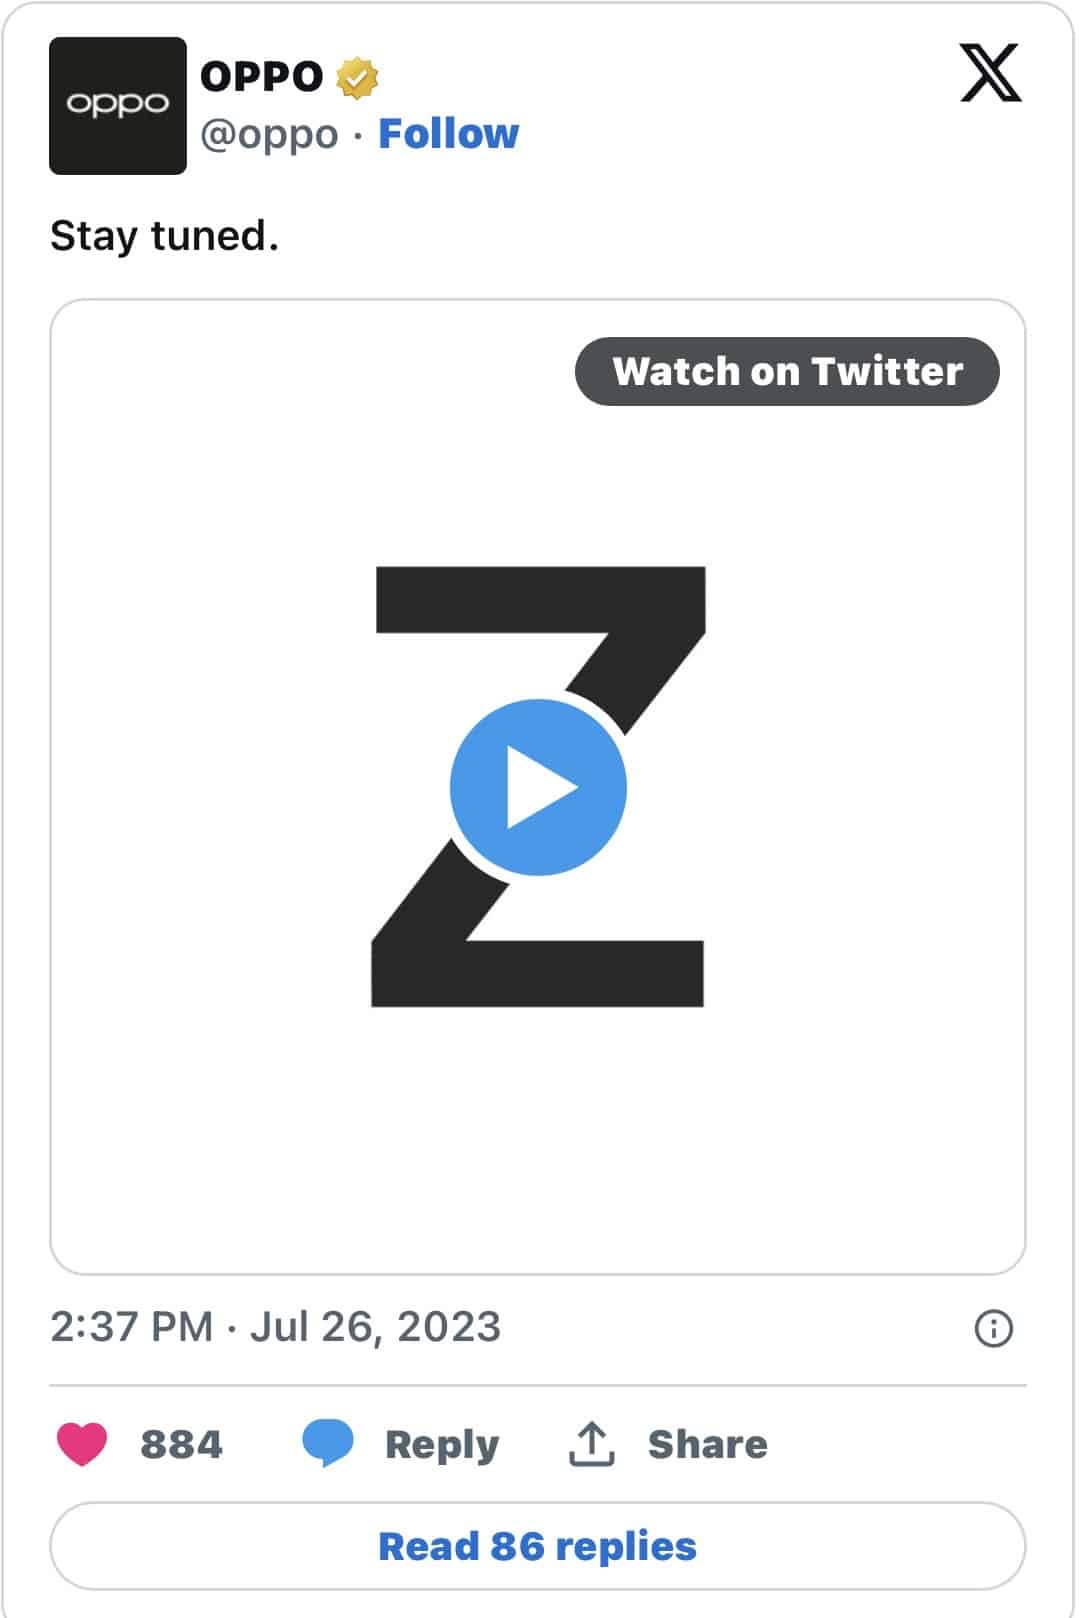
Task: Click the blue reply bubble icon
Action: [328, 1444]
